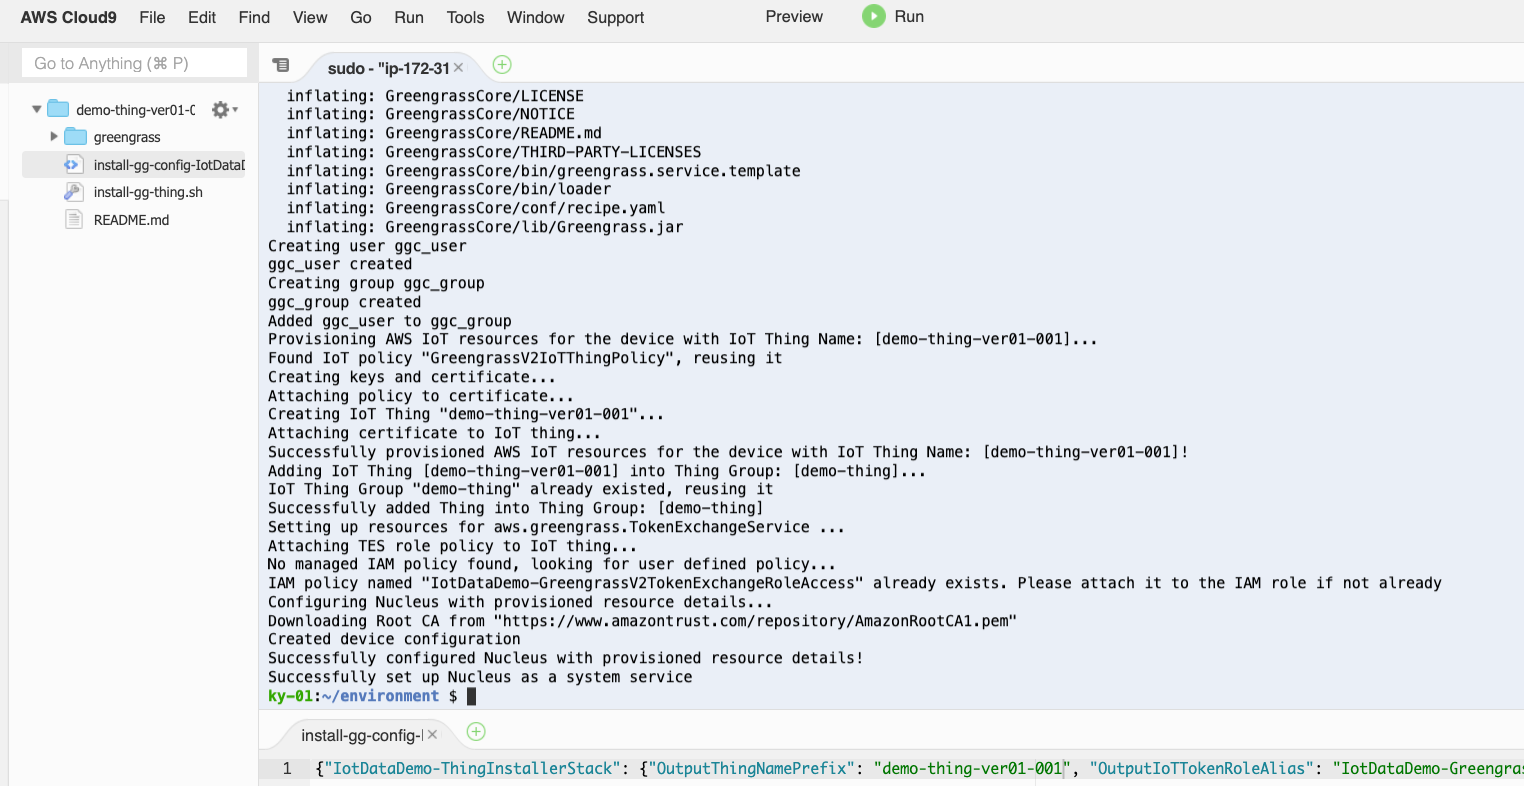Screen dimensions: 1524x786
Task: Select demo-thing-ver01 root folder in tree
Action: click(x=135, y=110)
